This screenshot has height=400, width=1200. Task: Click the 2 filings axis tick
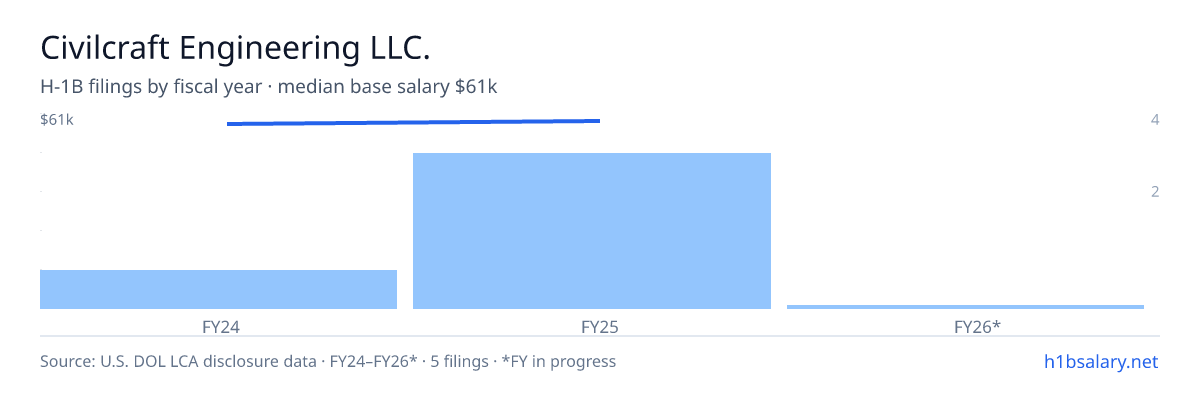pos(1155,191)
